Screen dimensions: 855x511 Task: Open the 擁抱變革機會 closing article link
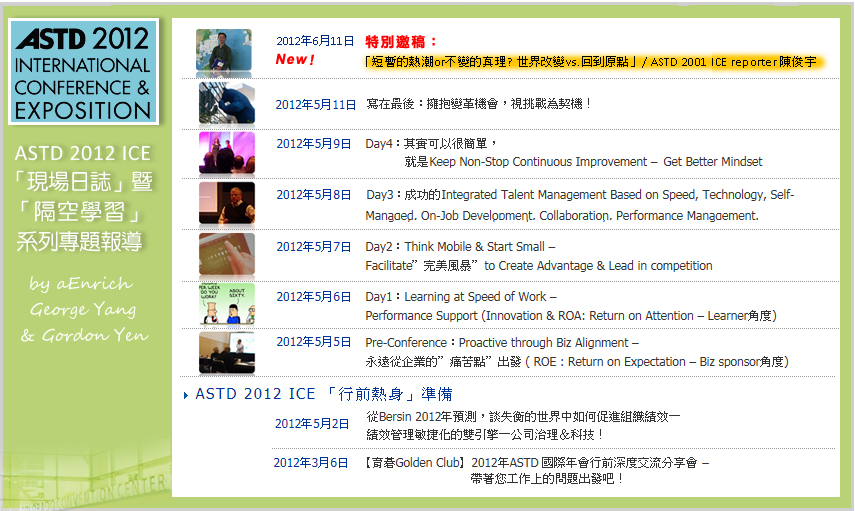[x=479, y=104]
